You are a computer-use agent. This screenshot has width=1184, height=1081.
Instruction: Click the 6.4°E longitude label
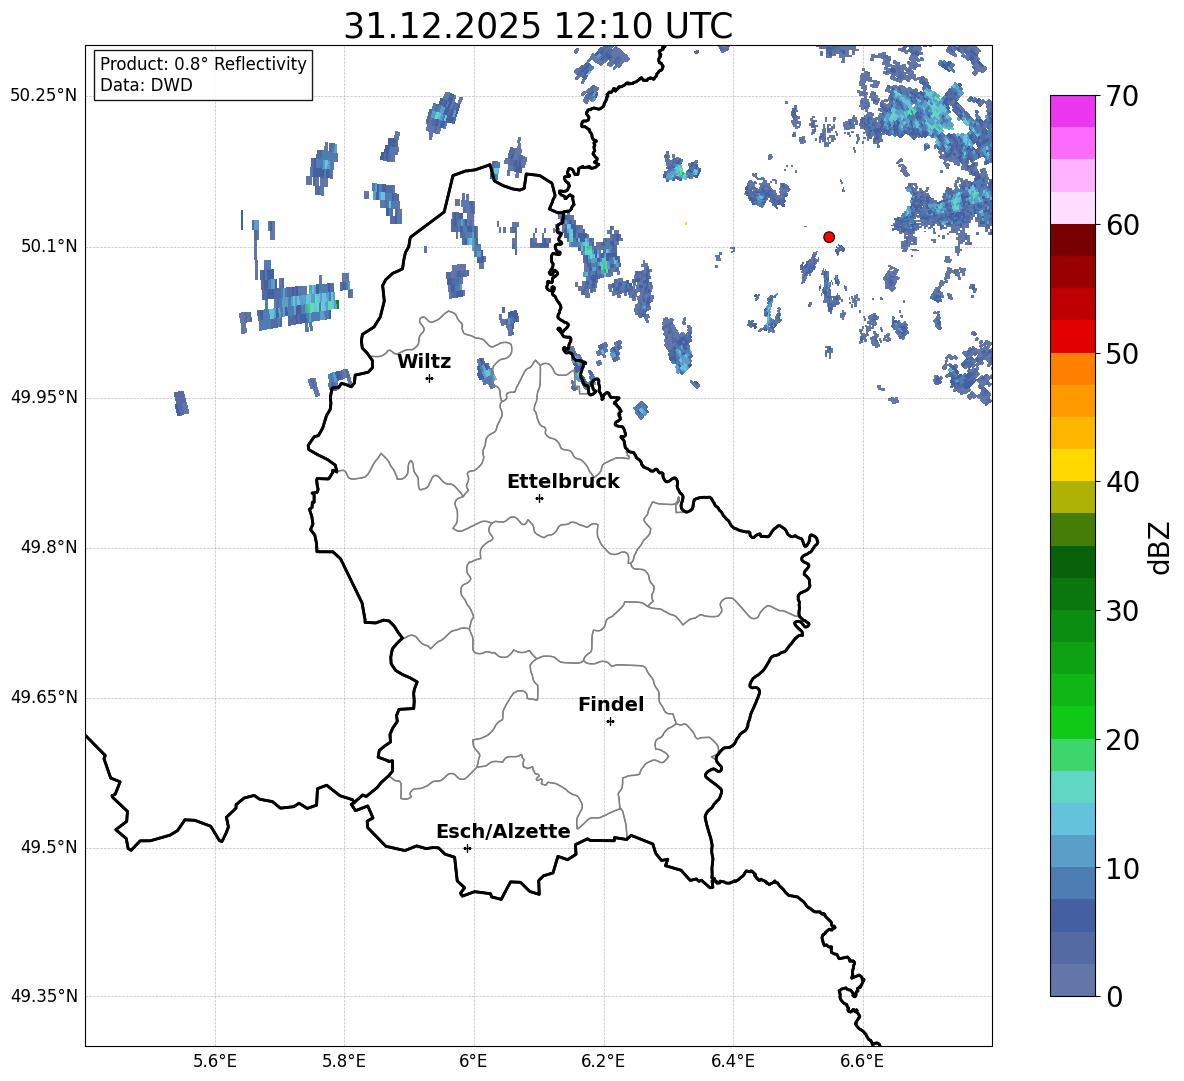click(732, 1061)
